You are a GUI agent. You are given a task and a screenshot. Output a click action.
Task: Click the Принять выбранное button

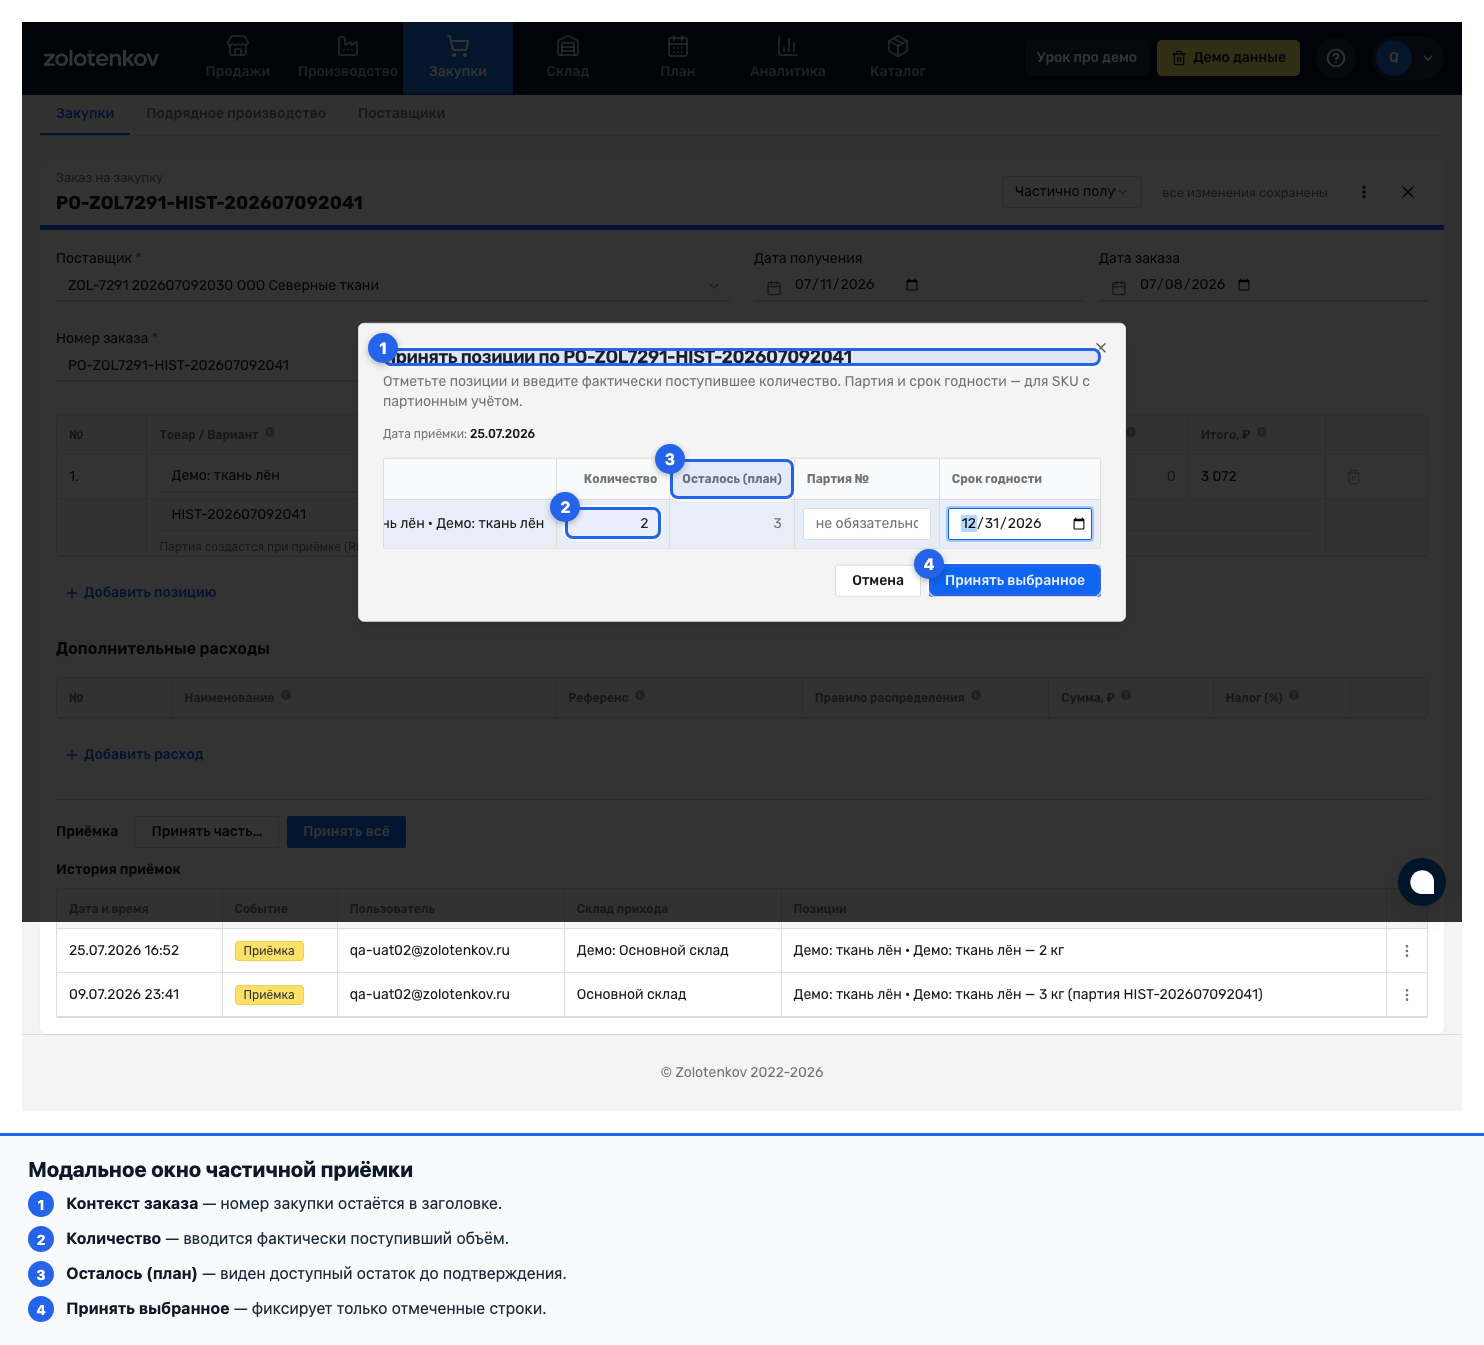click(1015, 580)
